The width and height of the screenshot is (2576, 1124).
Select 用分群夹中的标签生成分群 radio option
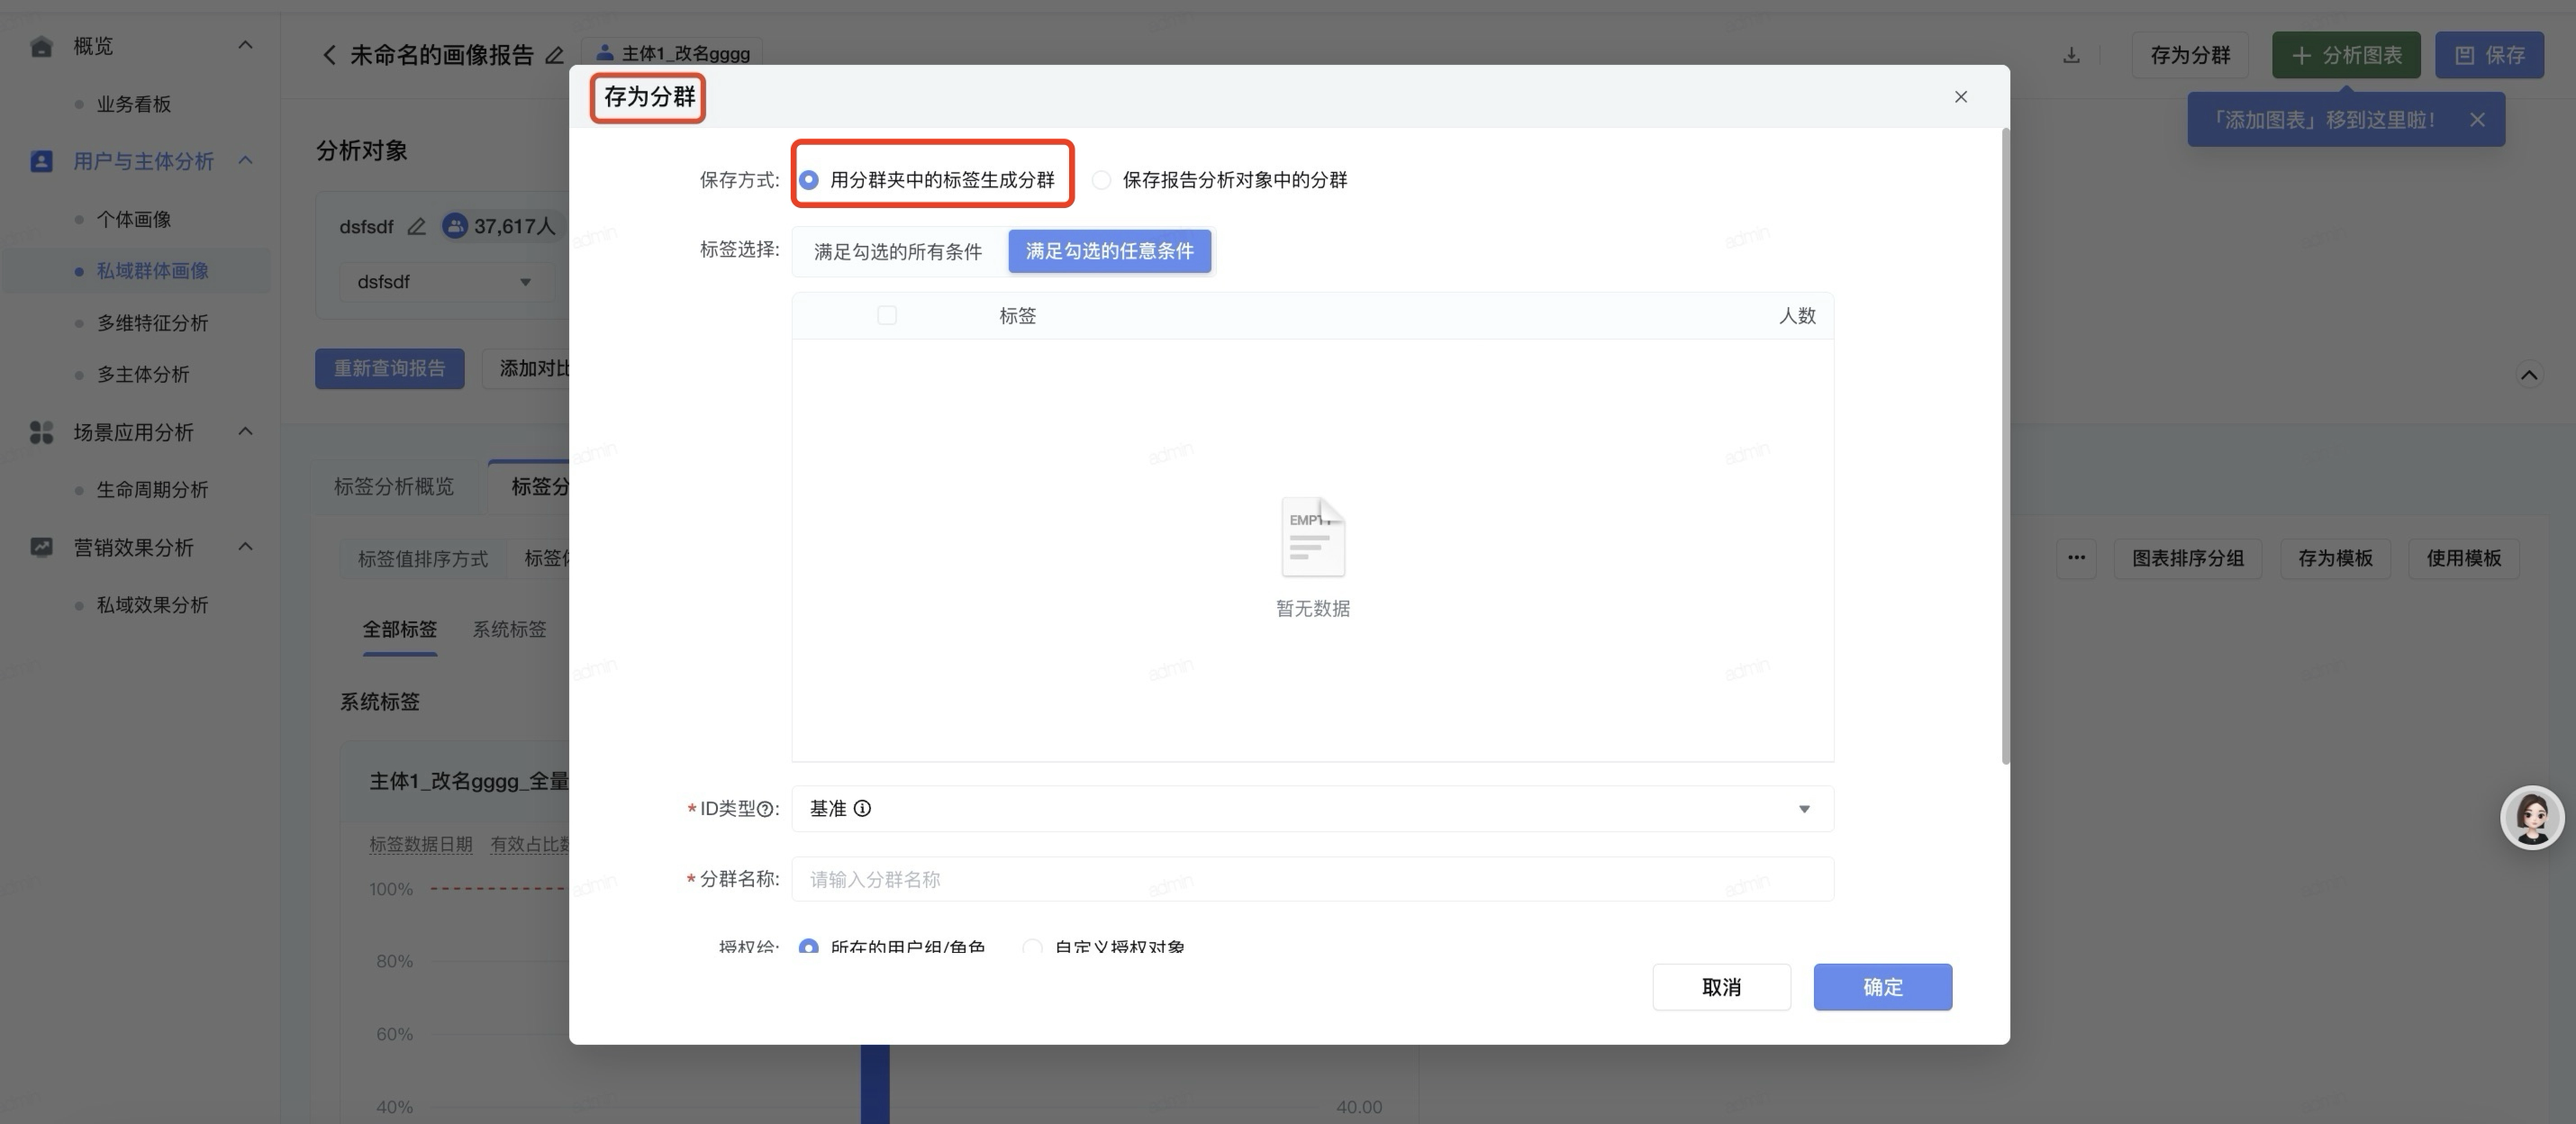click(x=808, y=180)
